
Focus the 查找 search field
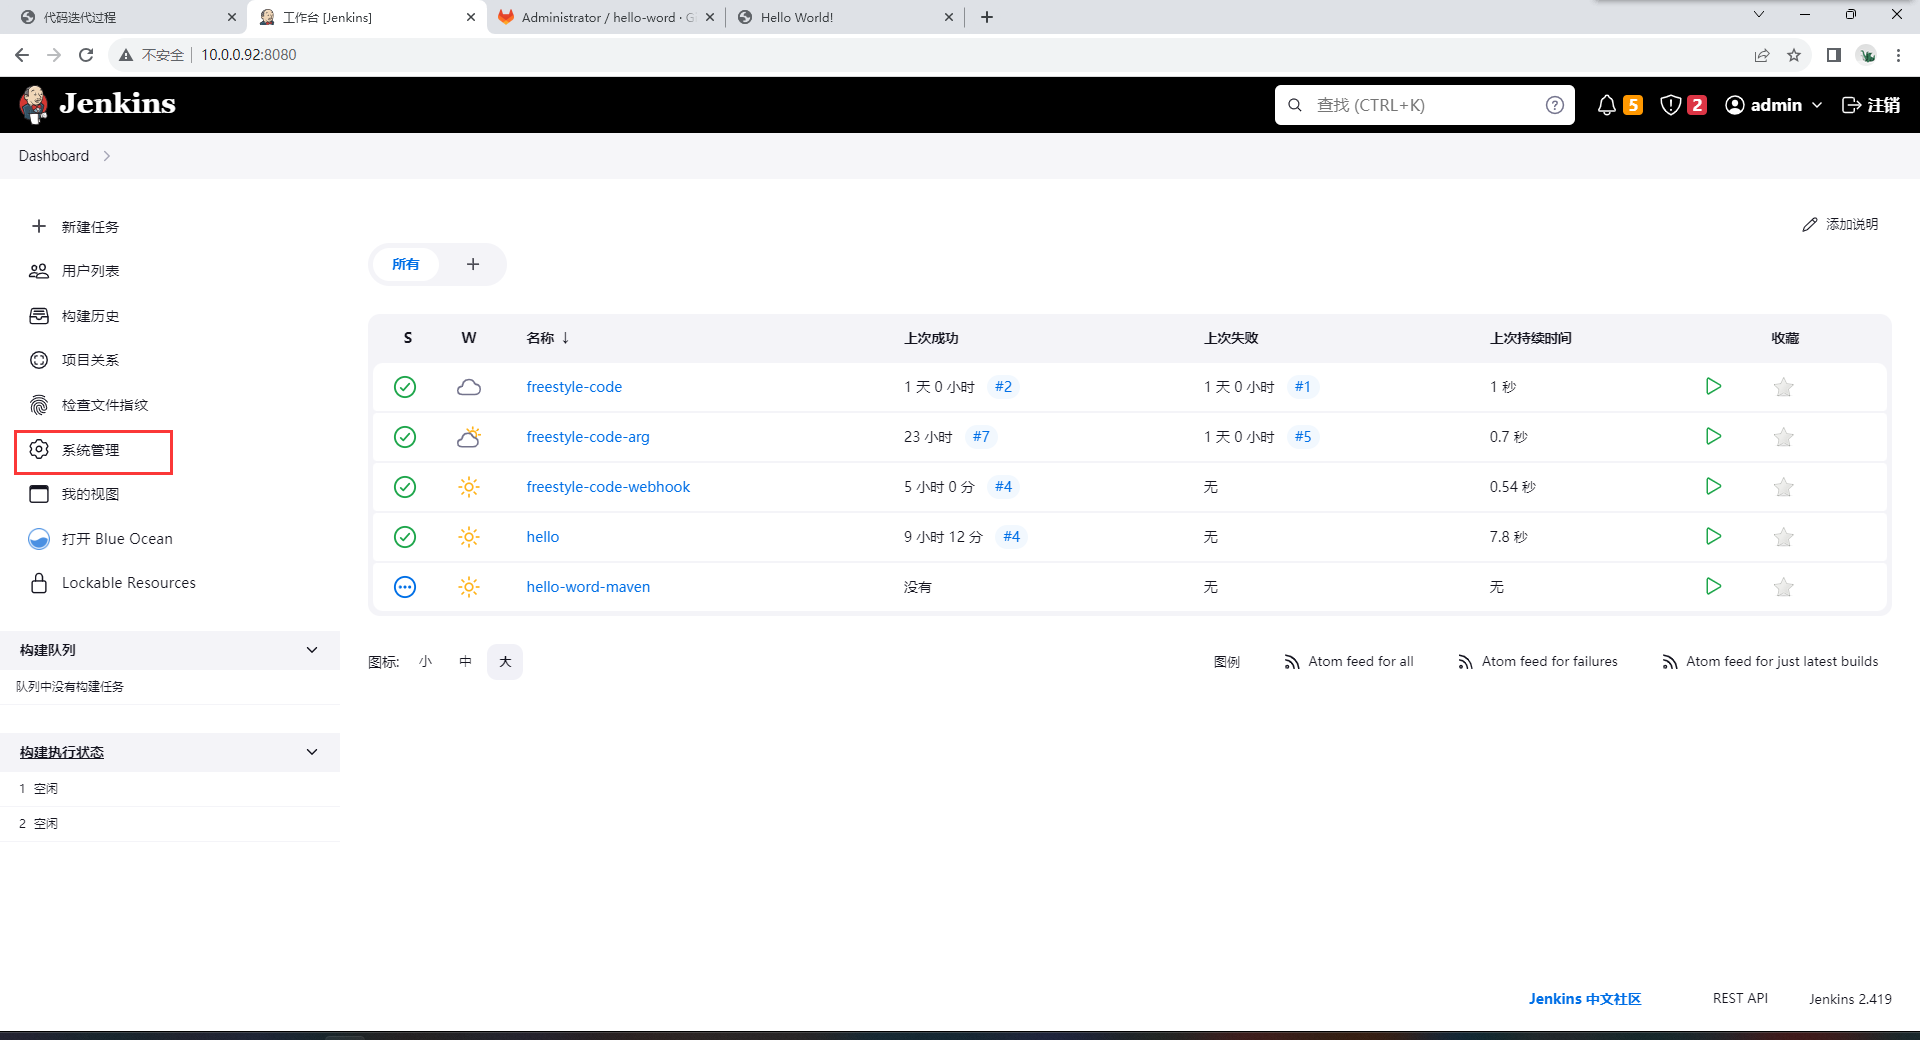(x=1425, y=105)
